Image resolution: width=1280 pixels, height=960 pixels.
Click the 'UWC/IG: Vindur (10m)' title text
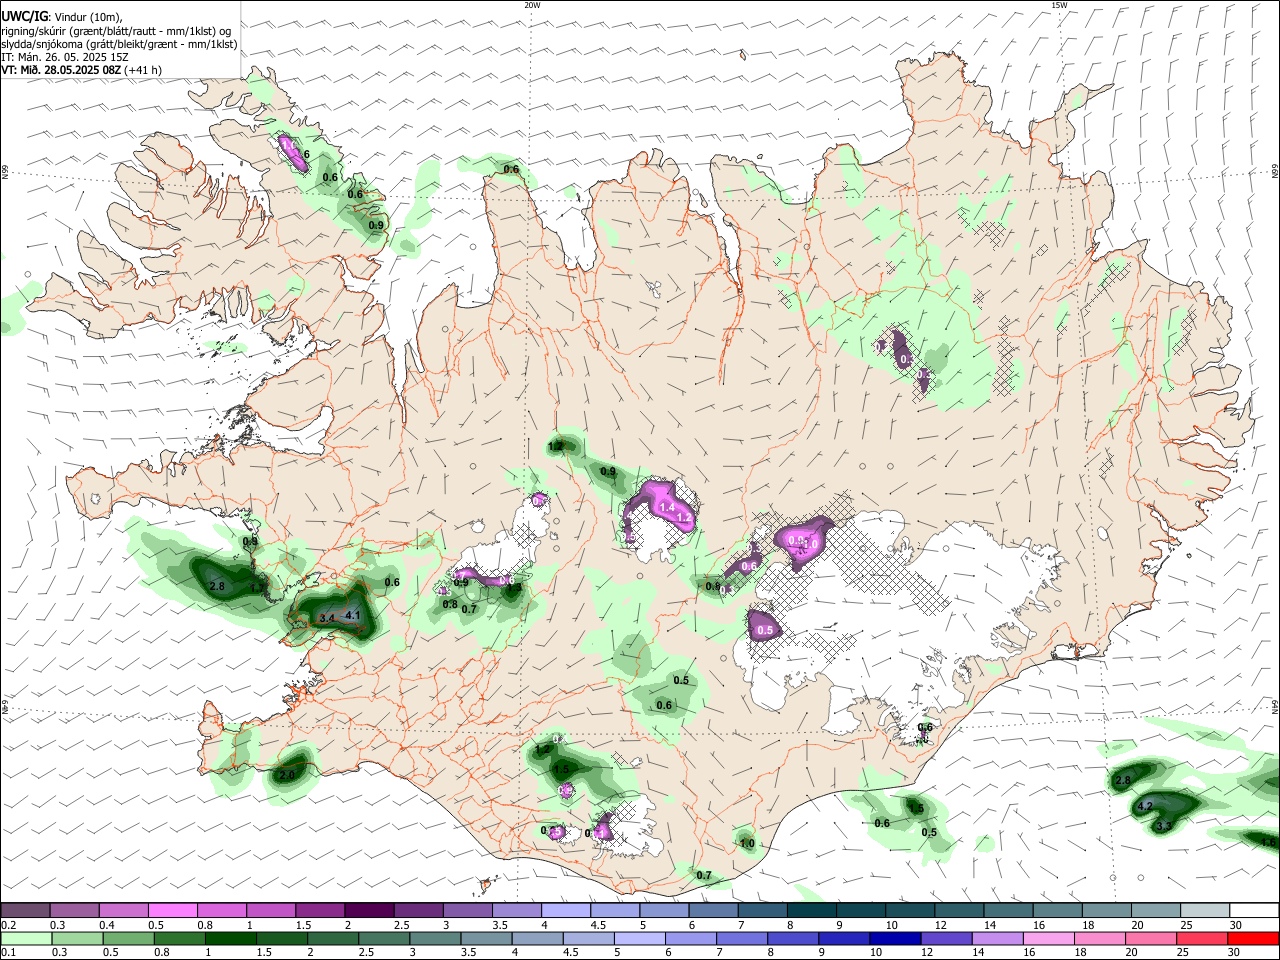click(x=61, y=16)
